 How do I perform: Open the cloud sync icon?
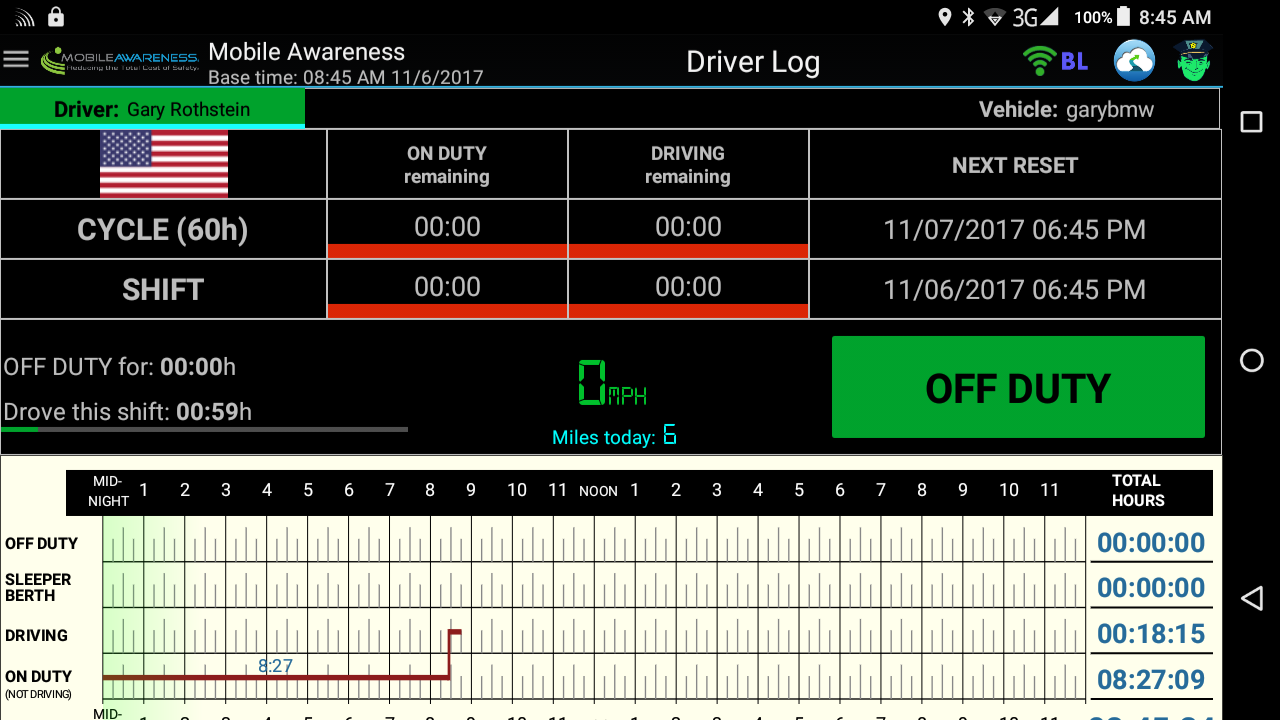pyautogui.click(x=1133, y=60)
